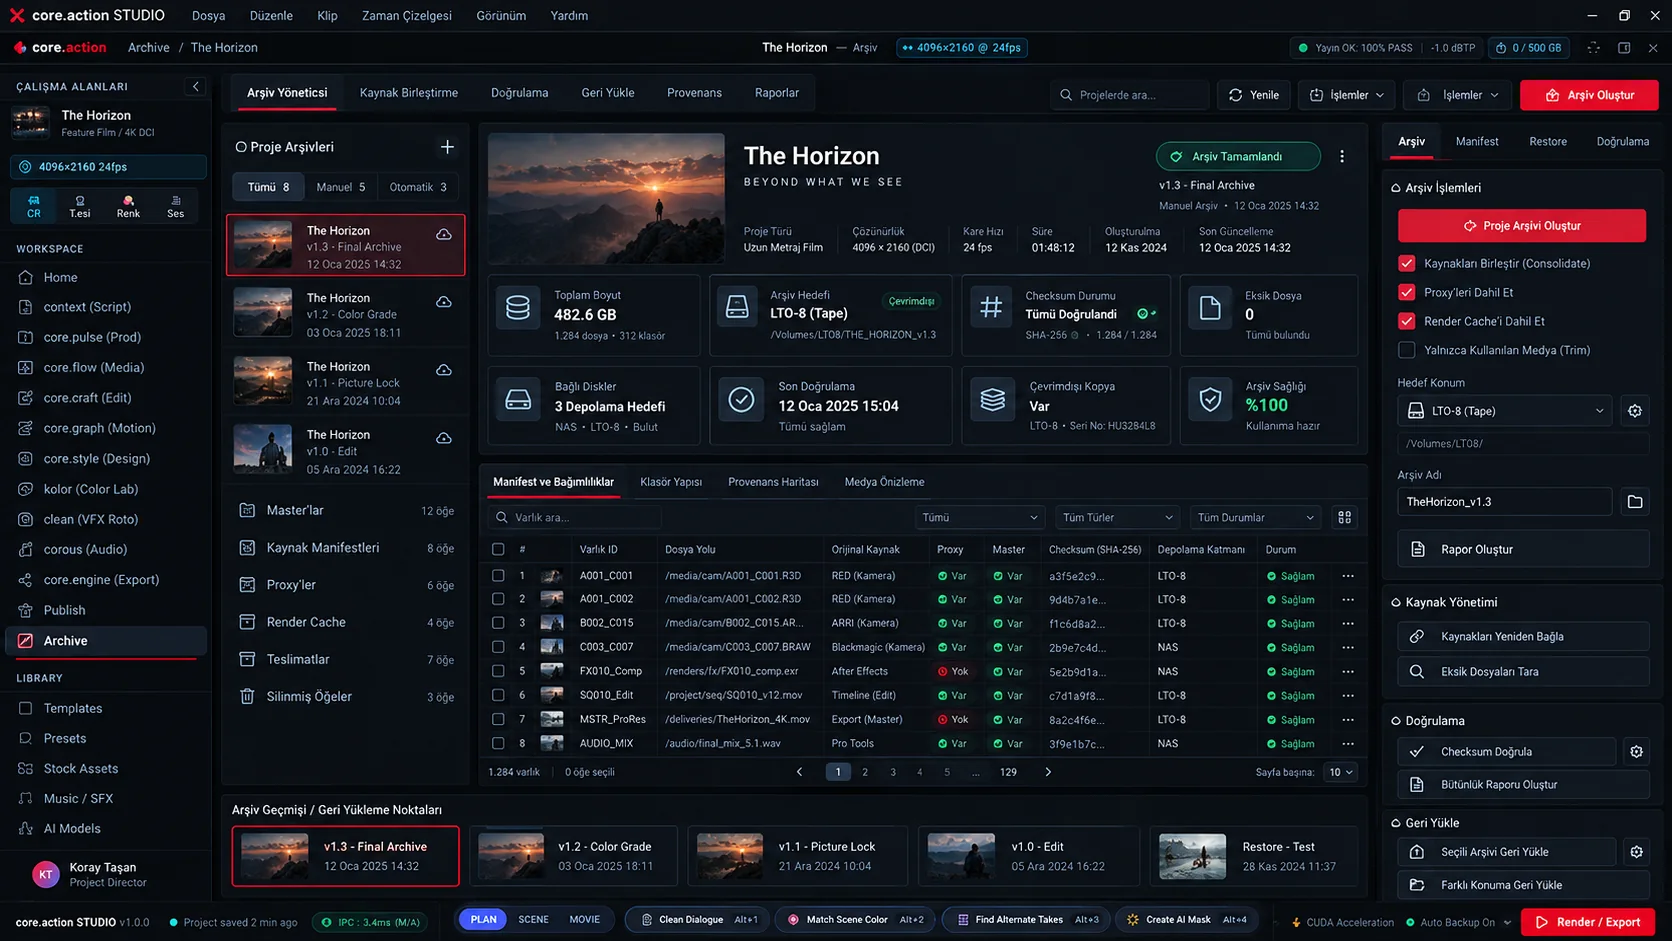The width and height of the screenshot is (1672, 941).
Task: Open Hedef Konum settings gear
Action: click(x=1635, y=411)
